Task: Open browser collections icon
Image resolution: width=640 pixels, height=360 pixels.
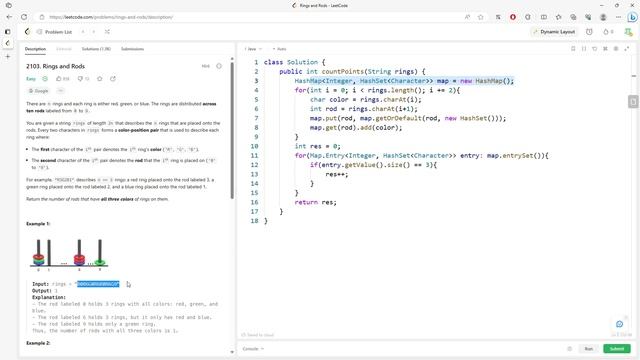Action: (x=573, y=17)
